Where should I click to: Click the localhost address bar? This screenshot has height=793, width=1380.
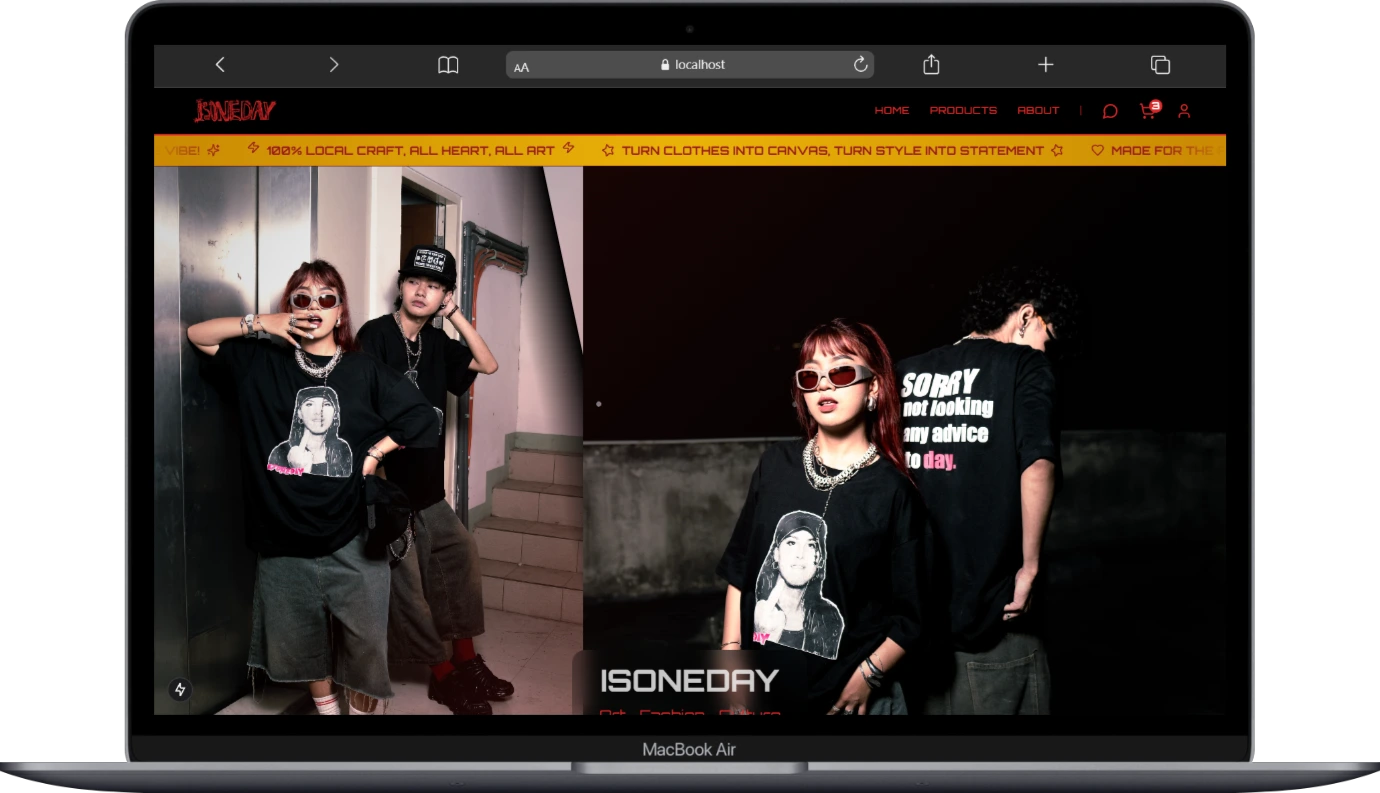tap(700, 64)
